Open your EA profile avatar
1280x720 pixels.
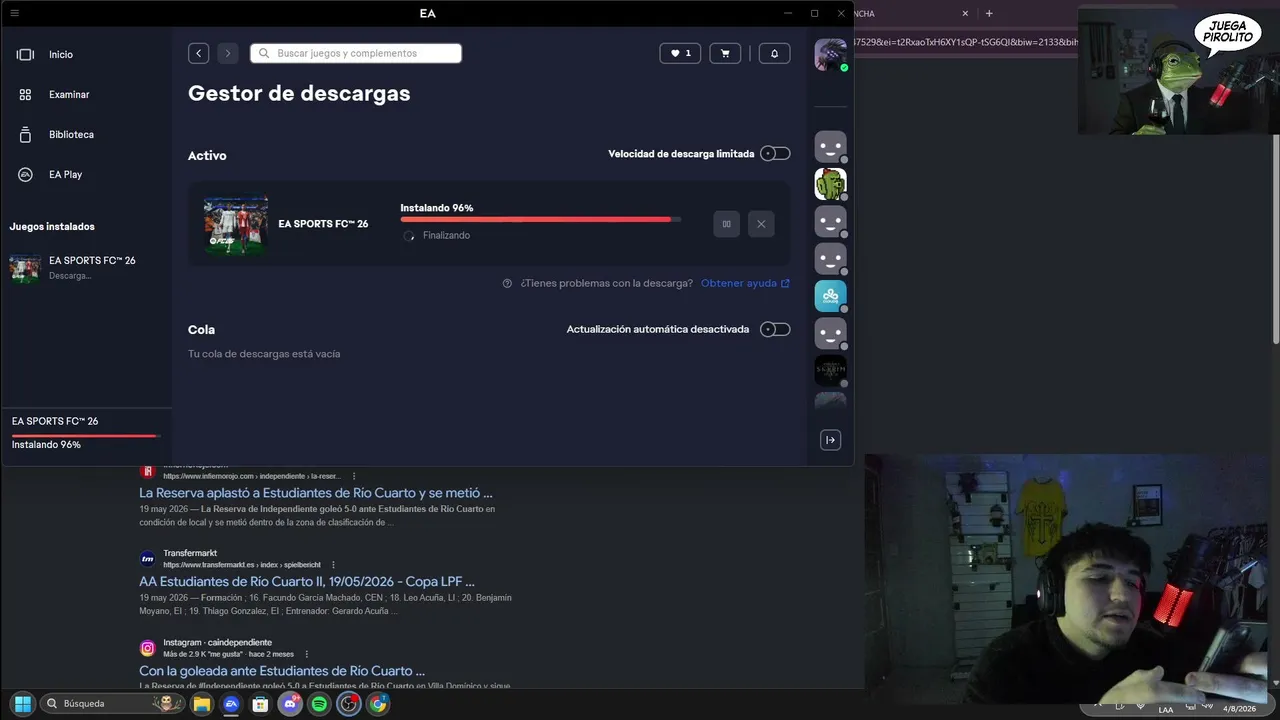click(830, 54)
